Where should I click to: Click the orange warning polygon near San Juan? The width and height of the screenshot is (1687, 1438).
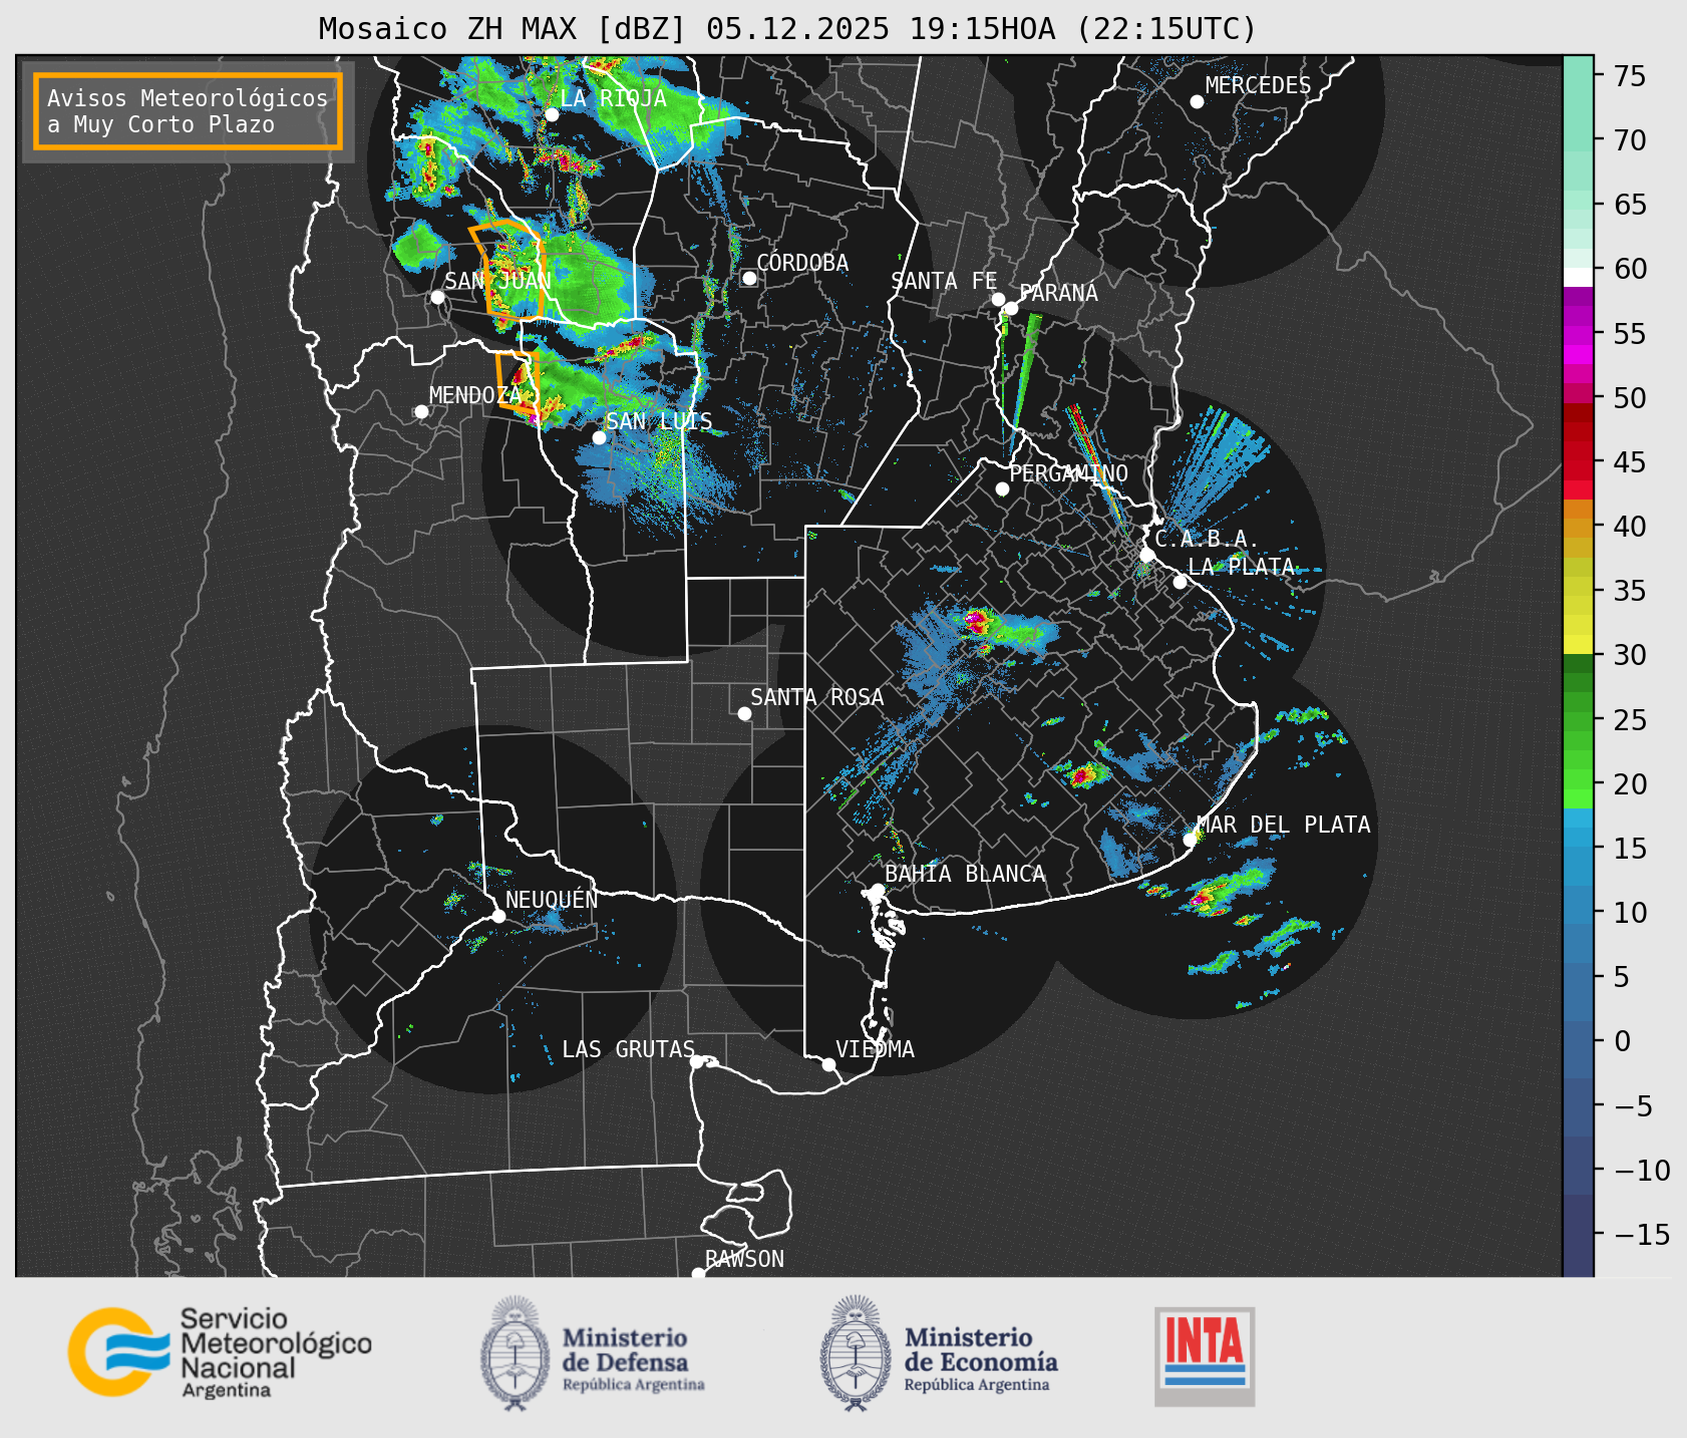tap(508, 270)
